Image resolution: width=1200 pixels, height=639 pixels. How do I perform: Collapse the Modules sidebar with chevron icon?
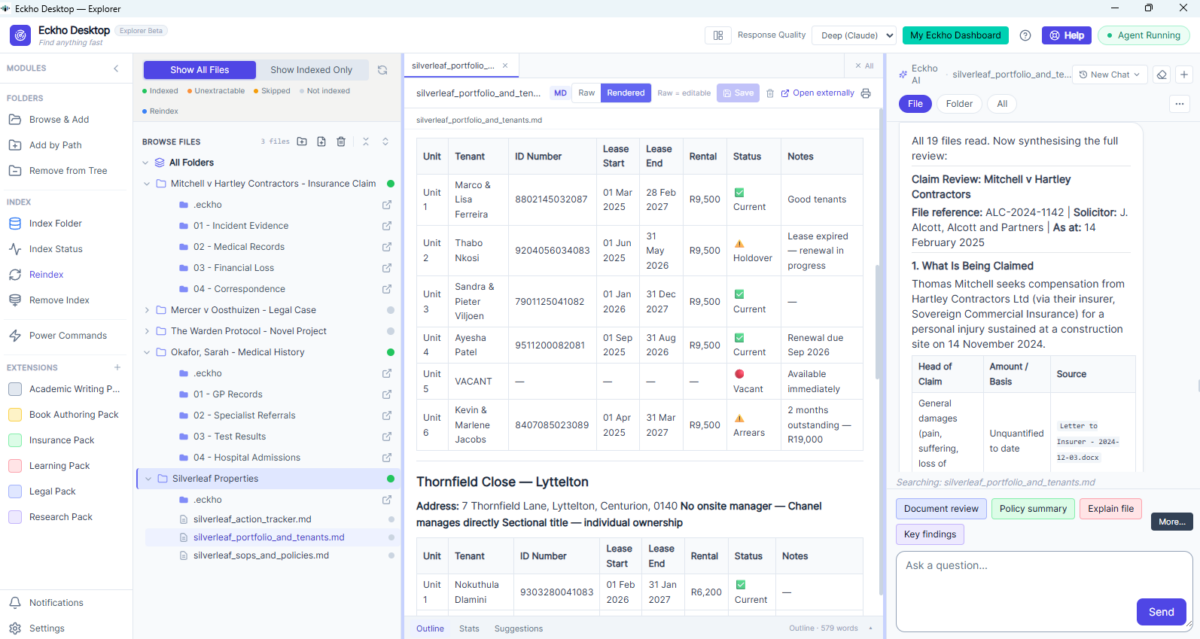(115, 69)
